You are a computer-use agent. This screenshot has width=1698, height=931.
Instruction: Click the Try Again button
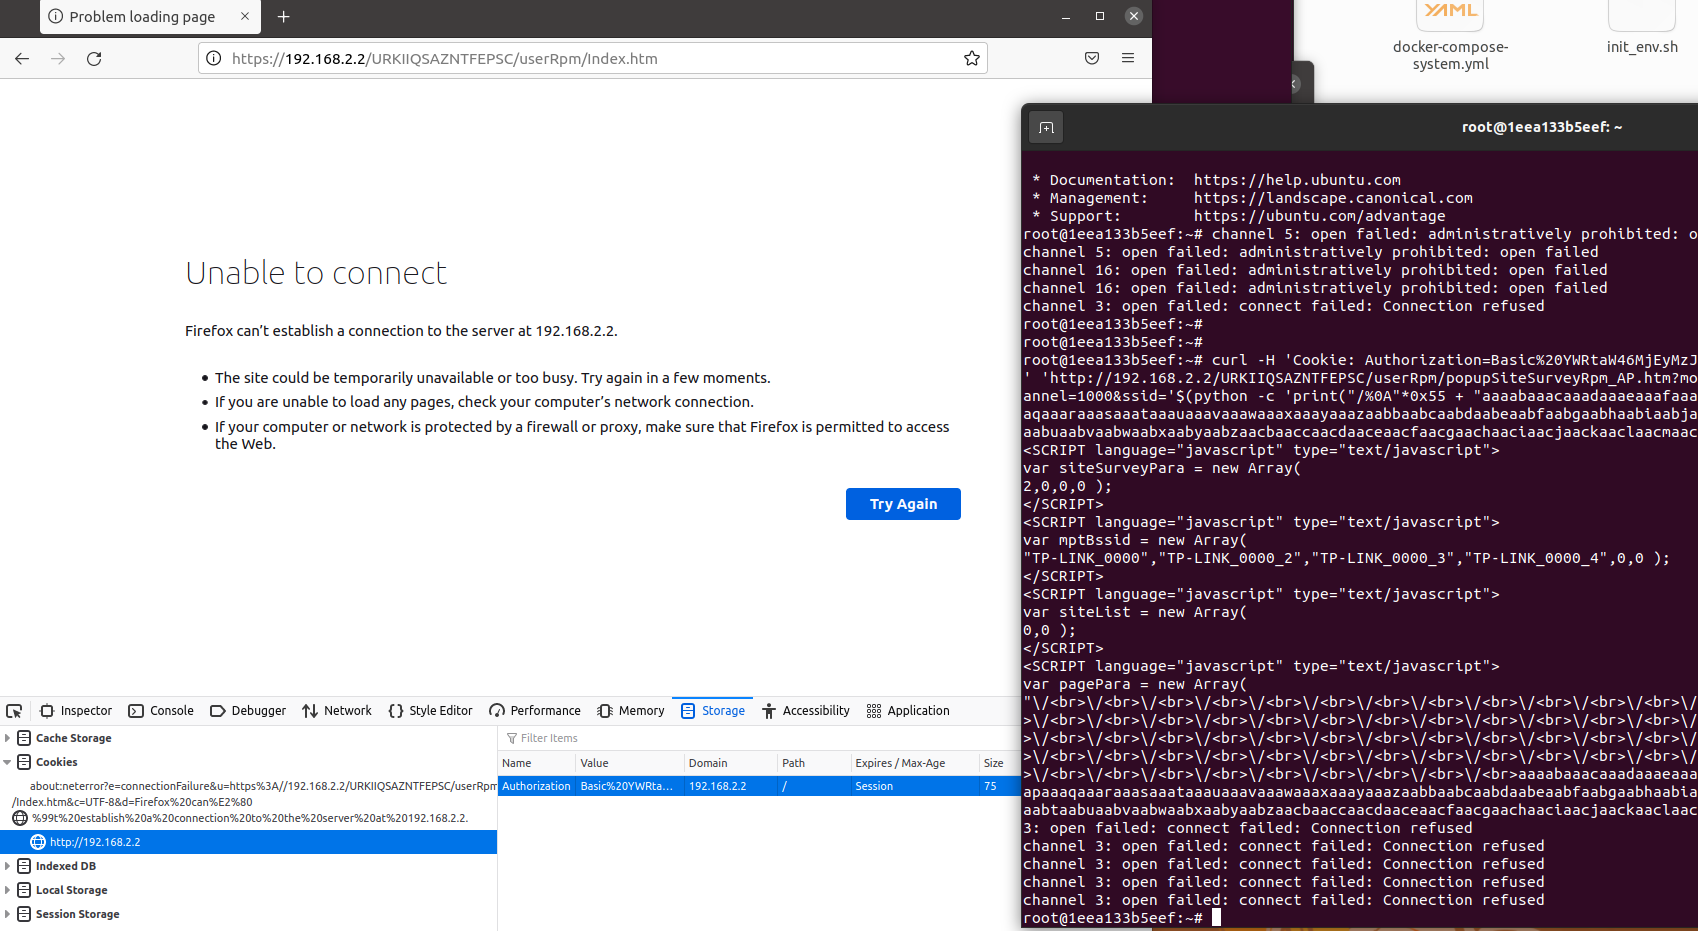[x=902, y=503]
